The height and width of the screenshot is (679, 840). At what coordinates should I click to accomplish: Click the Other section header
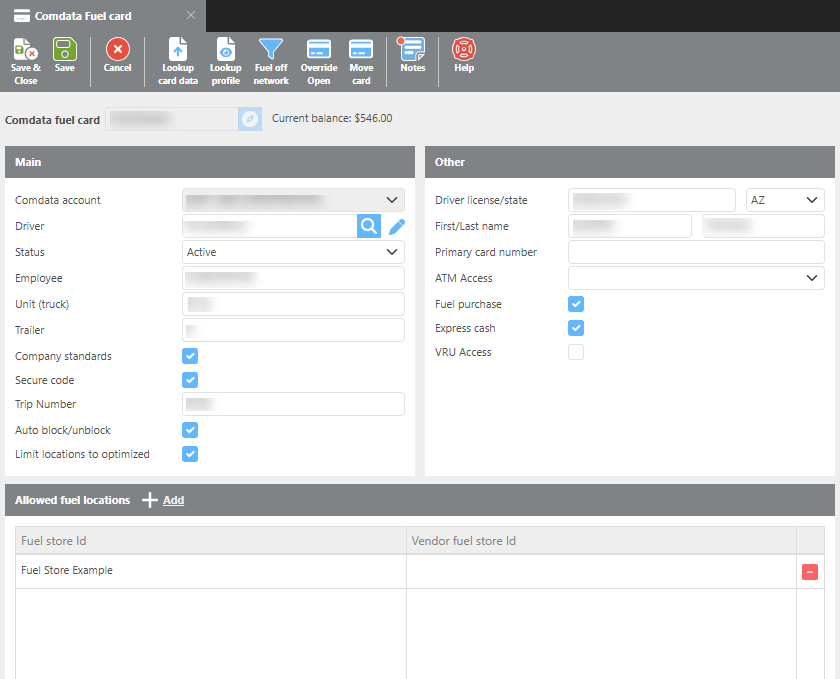point(629,162)
